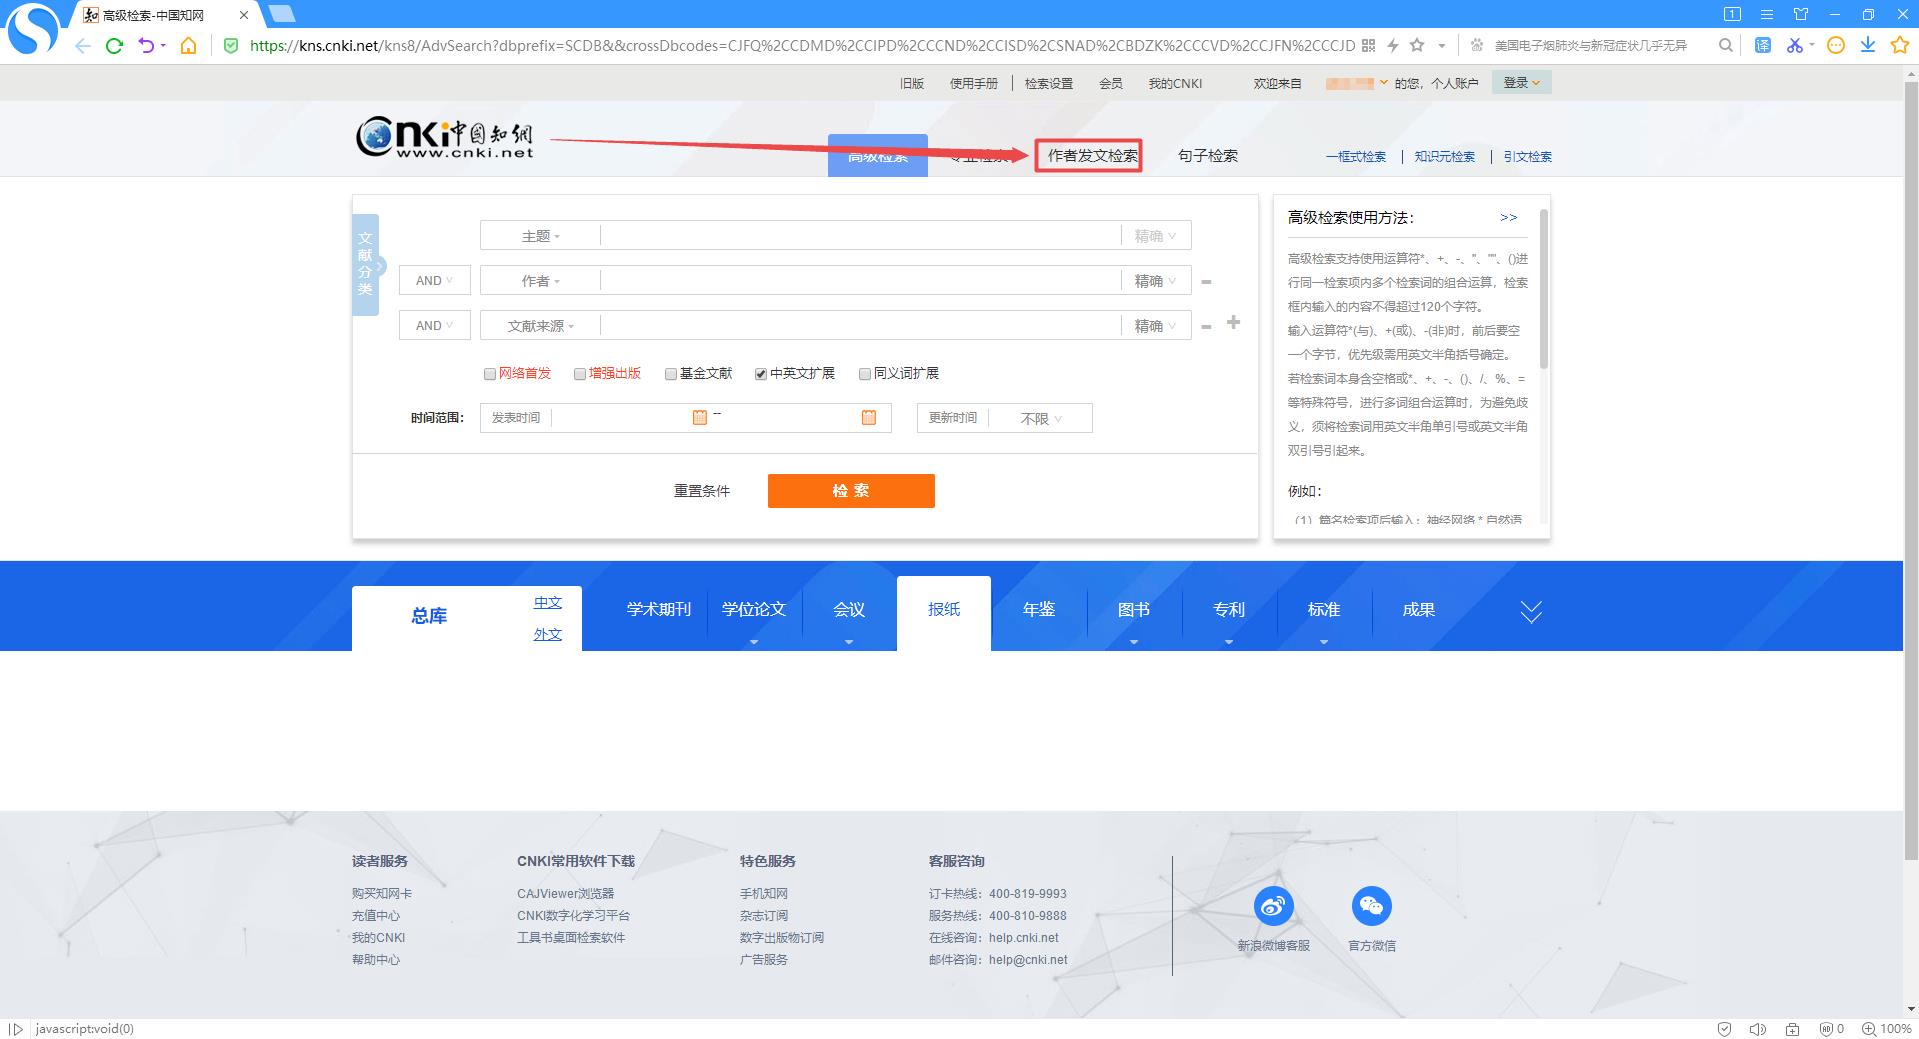This screenshot has width=1919, height=1039.
Task: Open the QR code icon in address bar
Action: pos(1369,45)
